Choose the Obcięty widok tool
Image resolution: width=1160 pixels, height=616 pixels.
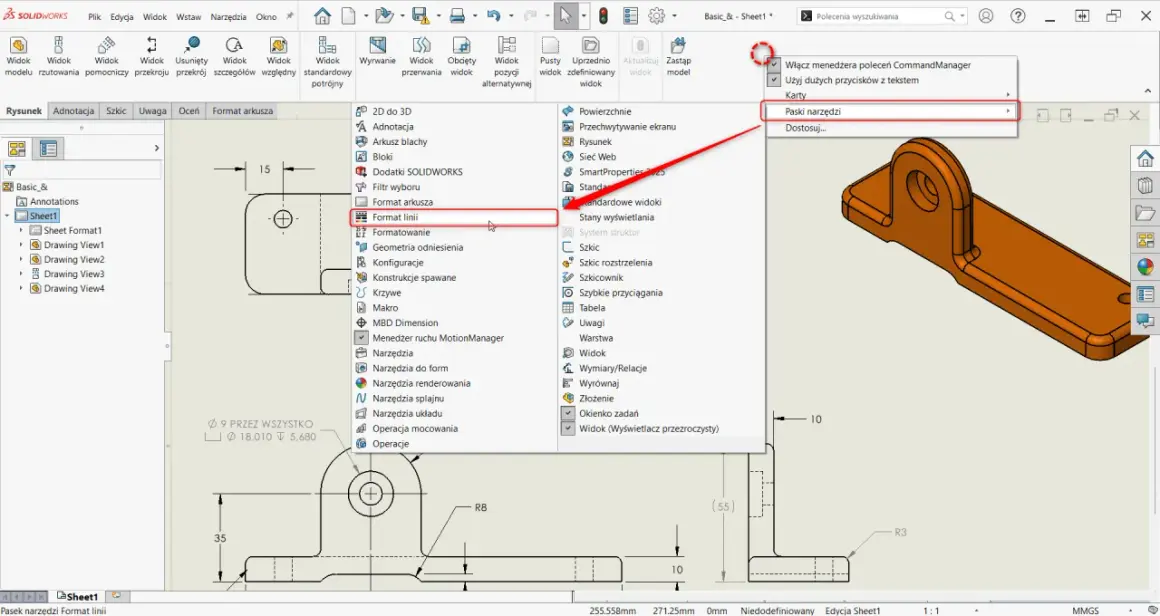point(461,56)
